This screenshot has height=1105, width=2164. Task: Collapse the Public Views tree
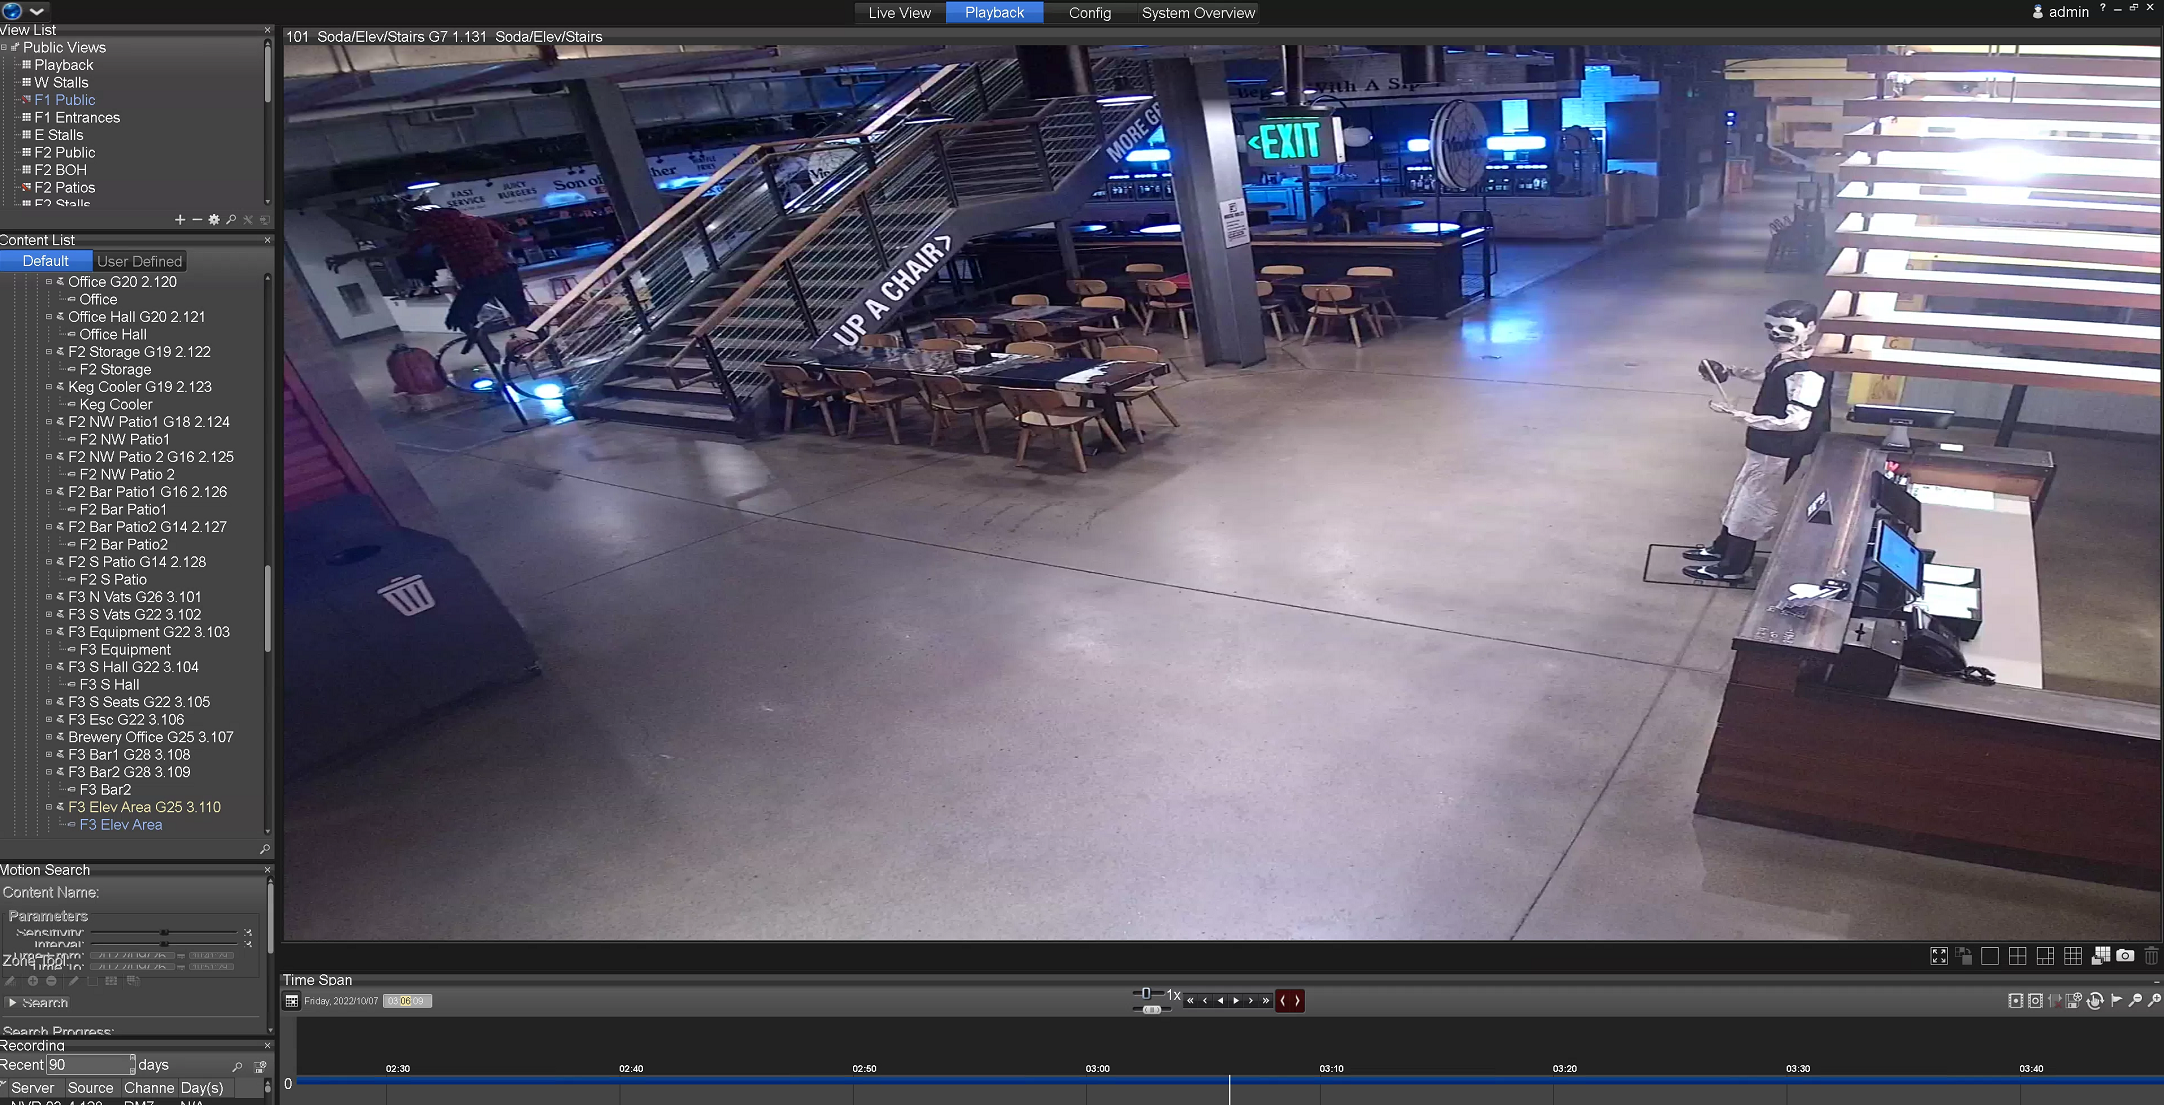4,47
